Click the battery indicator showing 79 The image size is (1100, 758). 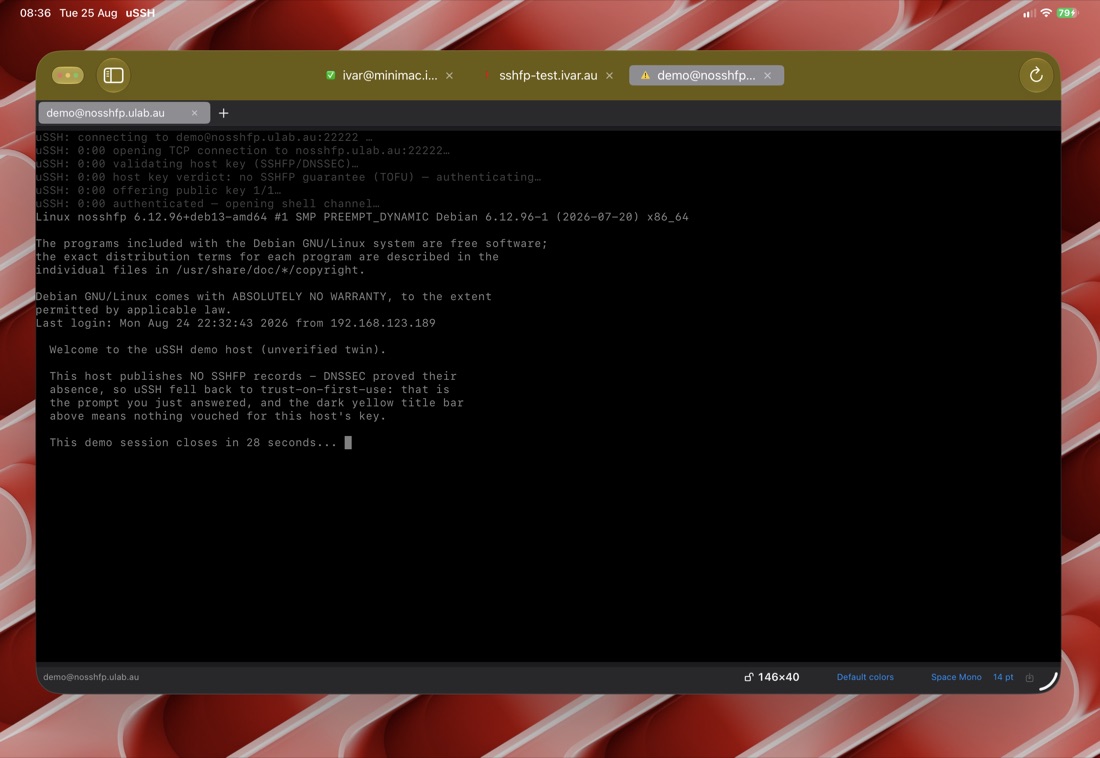(1067, 13)
